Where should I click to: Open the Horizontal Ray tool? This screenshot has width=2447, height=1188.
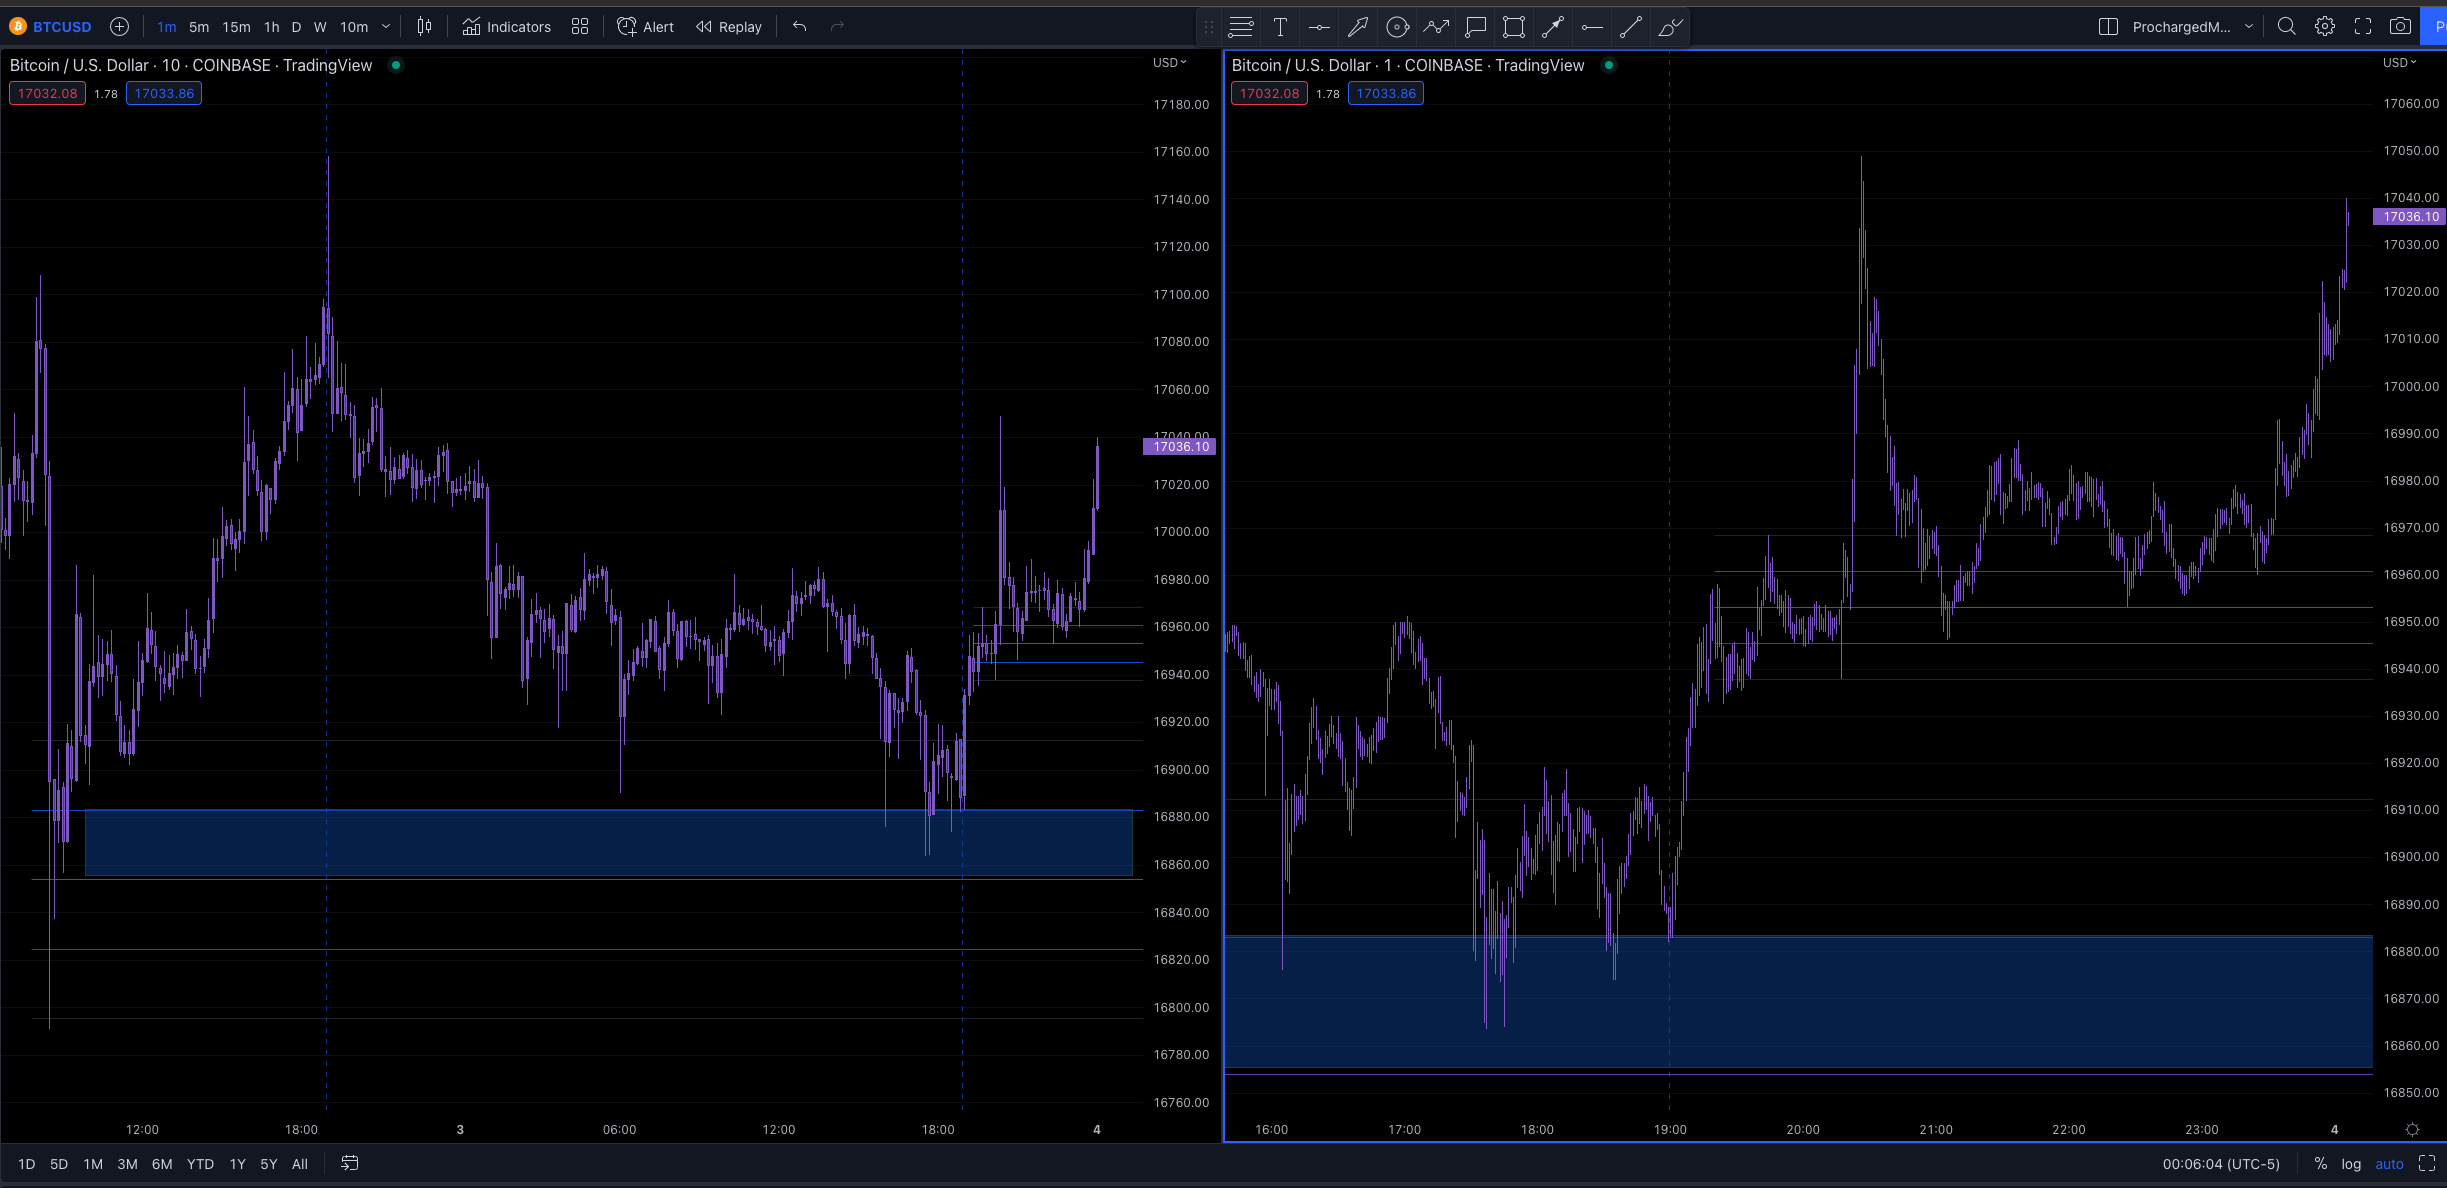coord(1590,27)
